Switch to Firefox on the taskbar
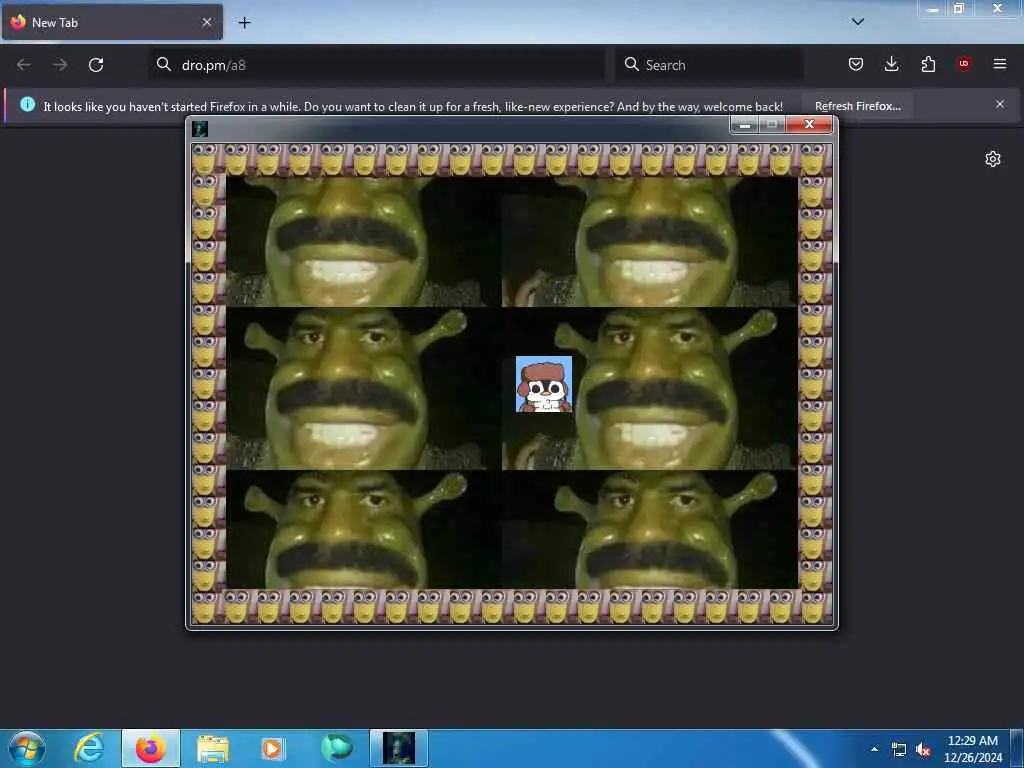Image resolution: width=1024 pixels, height=768 pixels. 151,748
